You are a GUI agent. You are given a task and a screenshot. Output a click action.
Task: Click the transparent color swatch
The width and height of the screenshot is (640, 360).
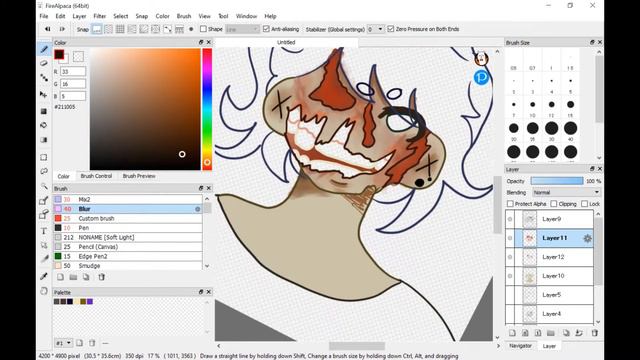coord(78,56)
